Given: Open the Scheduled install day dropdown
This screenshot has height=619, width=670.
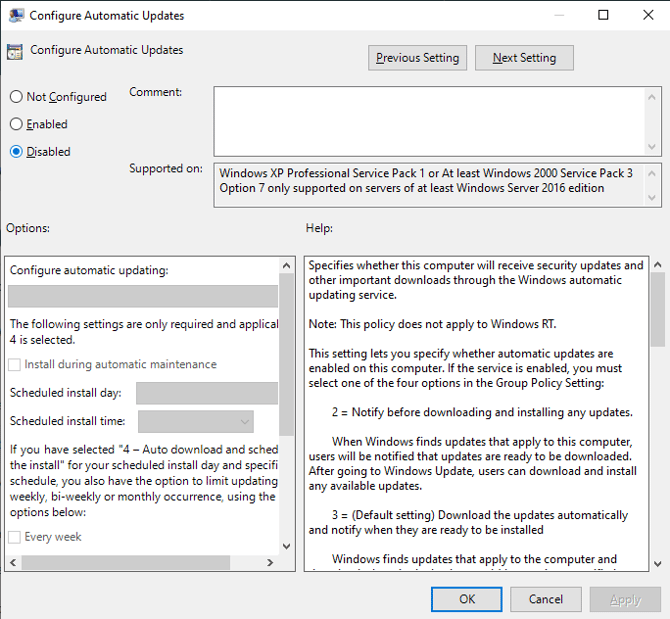Looking at the screenshot, I should coord(206,393).
